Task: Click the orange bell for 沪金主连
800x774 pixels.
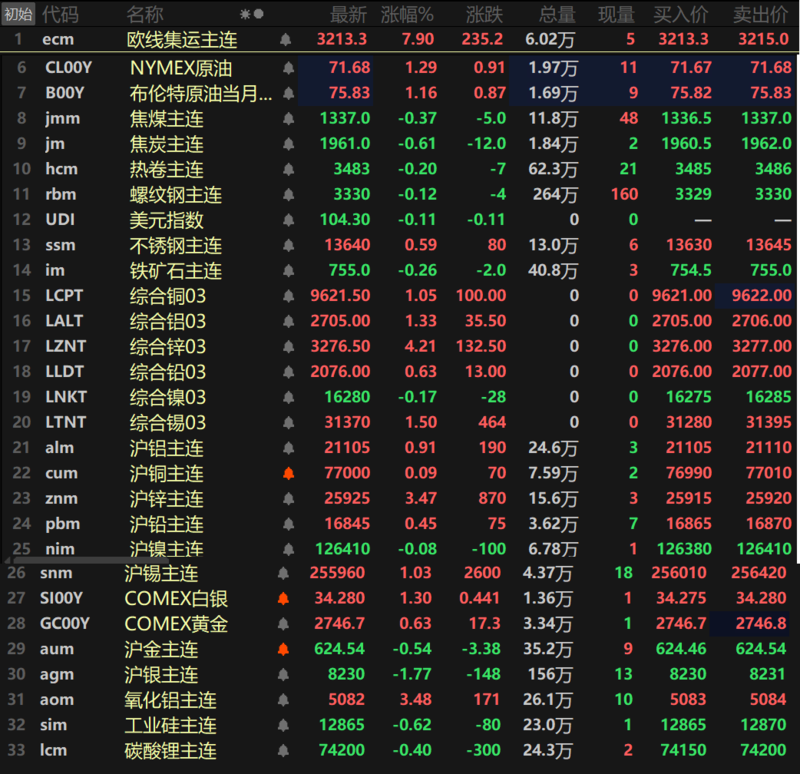Action: (x=283, y=649)
